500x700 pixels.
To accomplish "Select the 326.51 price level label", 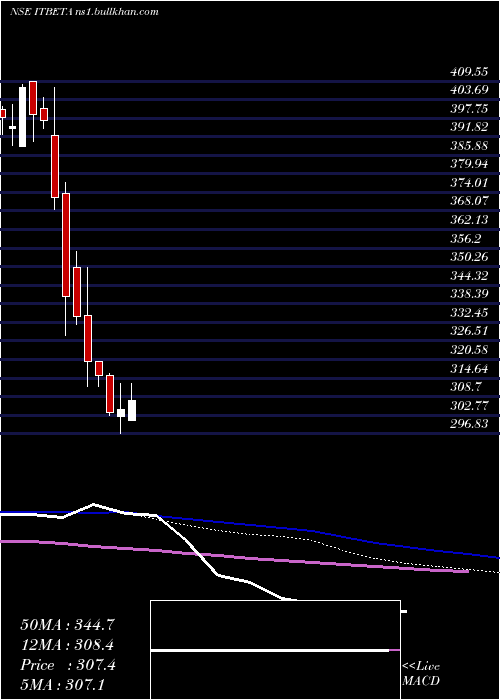I will pos(469,331).
